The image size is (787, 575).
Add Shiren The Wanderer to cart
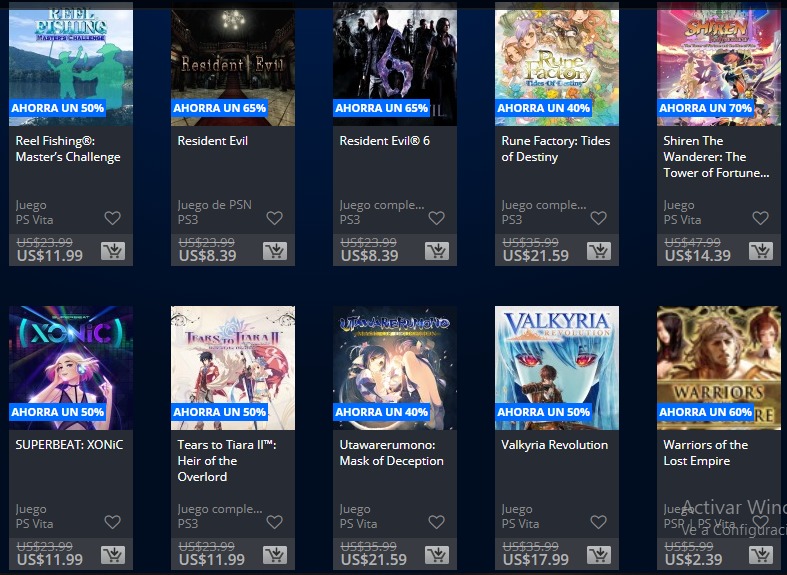pos(761,251)
